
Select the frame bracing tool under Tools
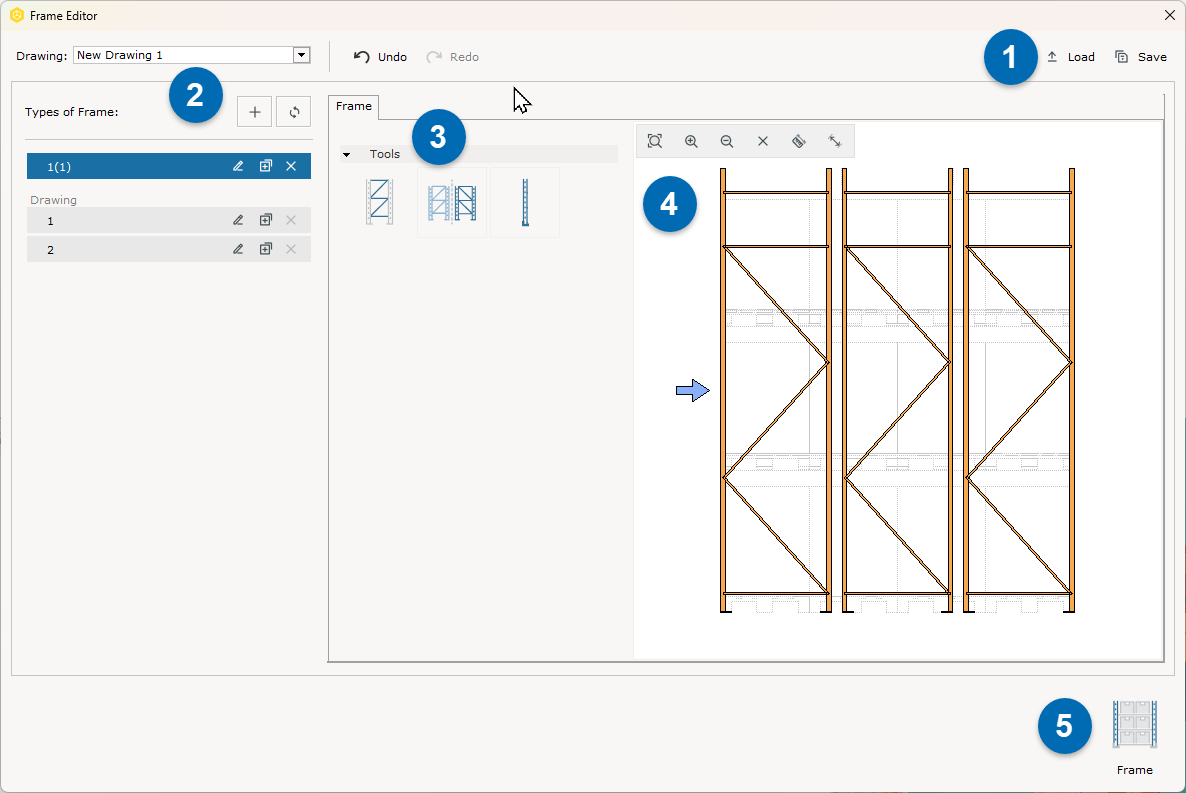(x=379, y=201)
